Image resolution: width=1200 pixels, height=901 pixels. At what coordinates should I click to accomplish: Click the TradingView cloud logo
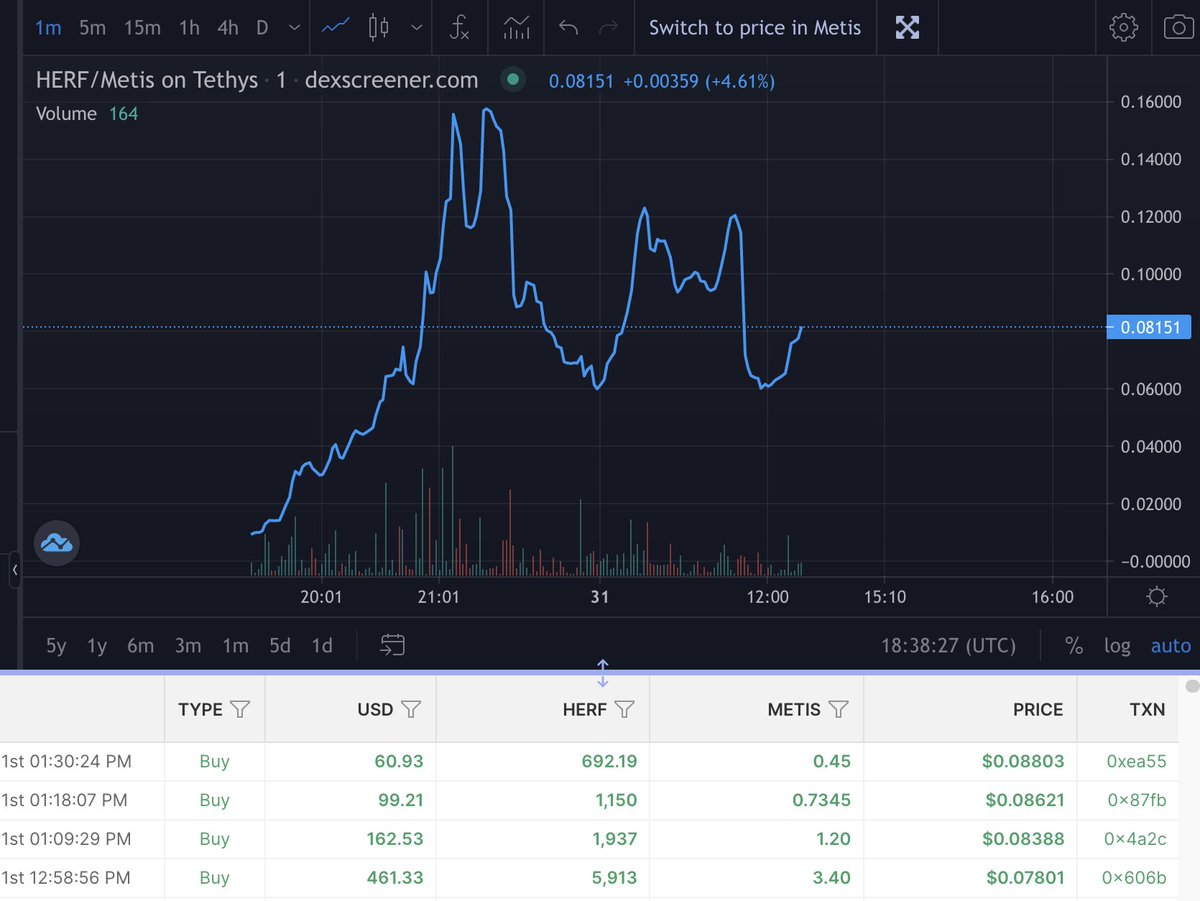coord(57,543)
